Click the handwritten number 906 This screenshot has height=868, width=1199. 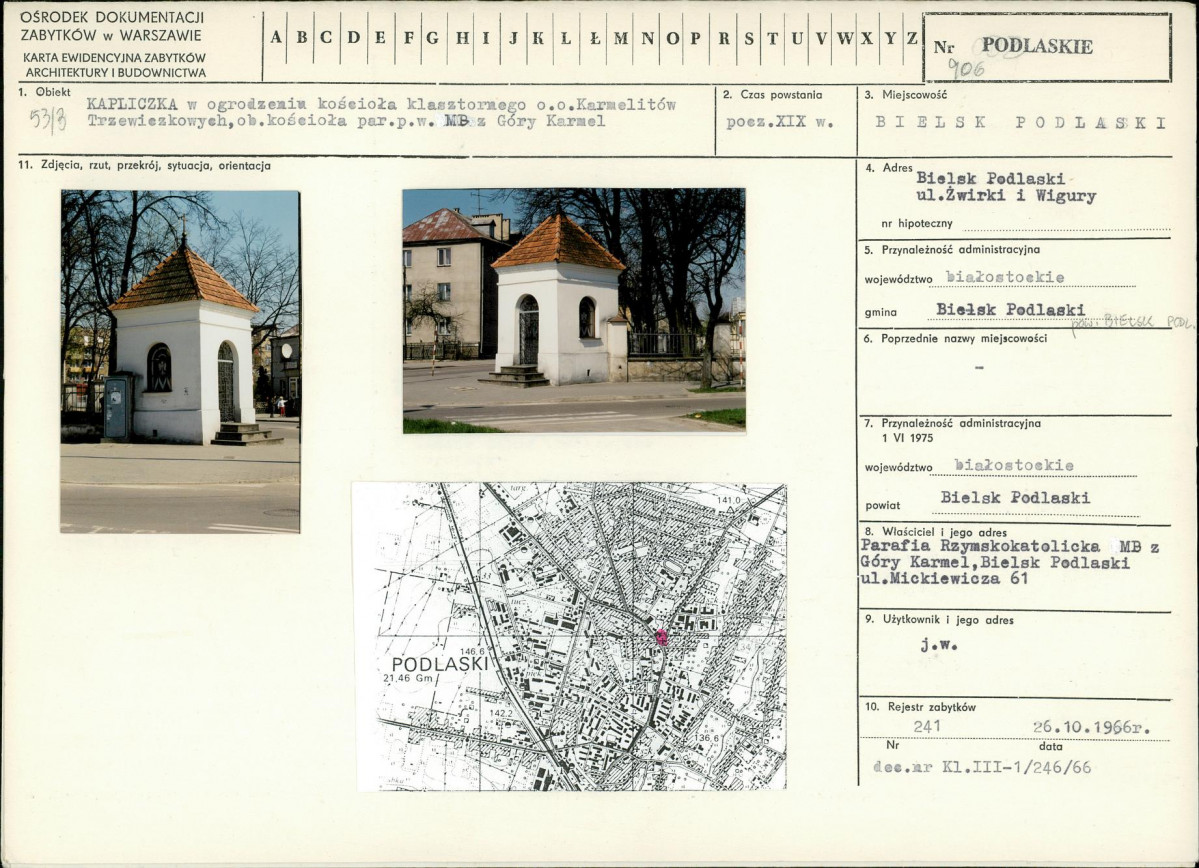pos(966,70)
